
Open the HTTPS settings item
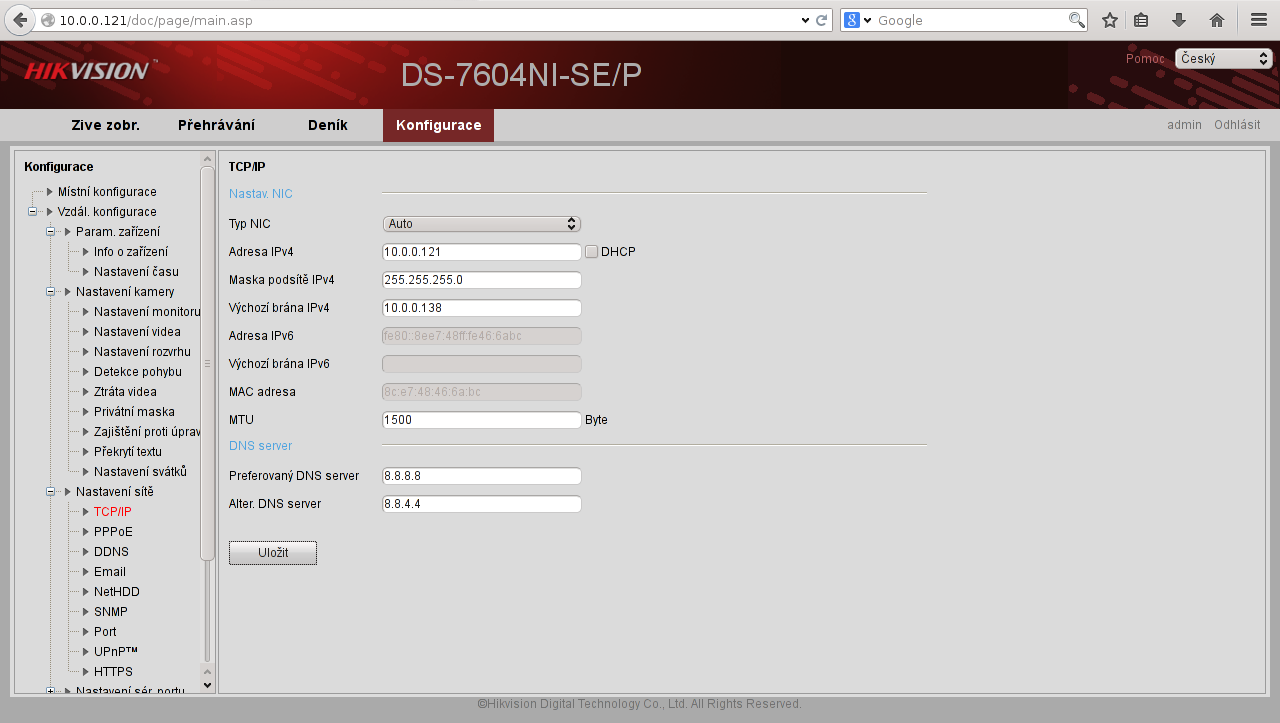[x=113, y=672]
